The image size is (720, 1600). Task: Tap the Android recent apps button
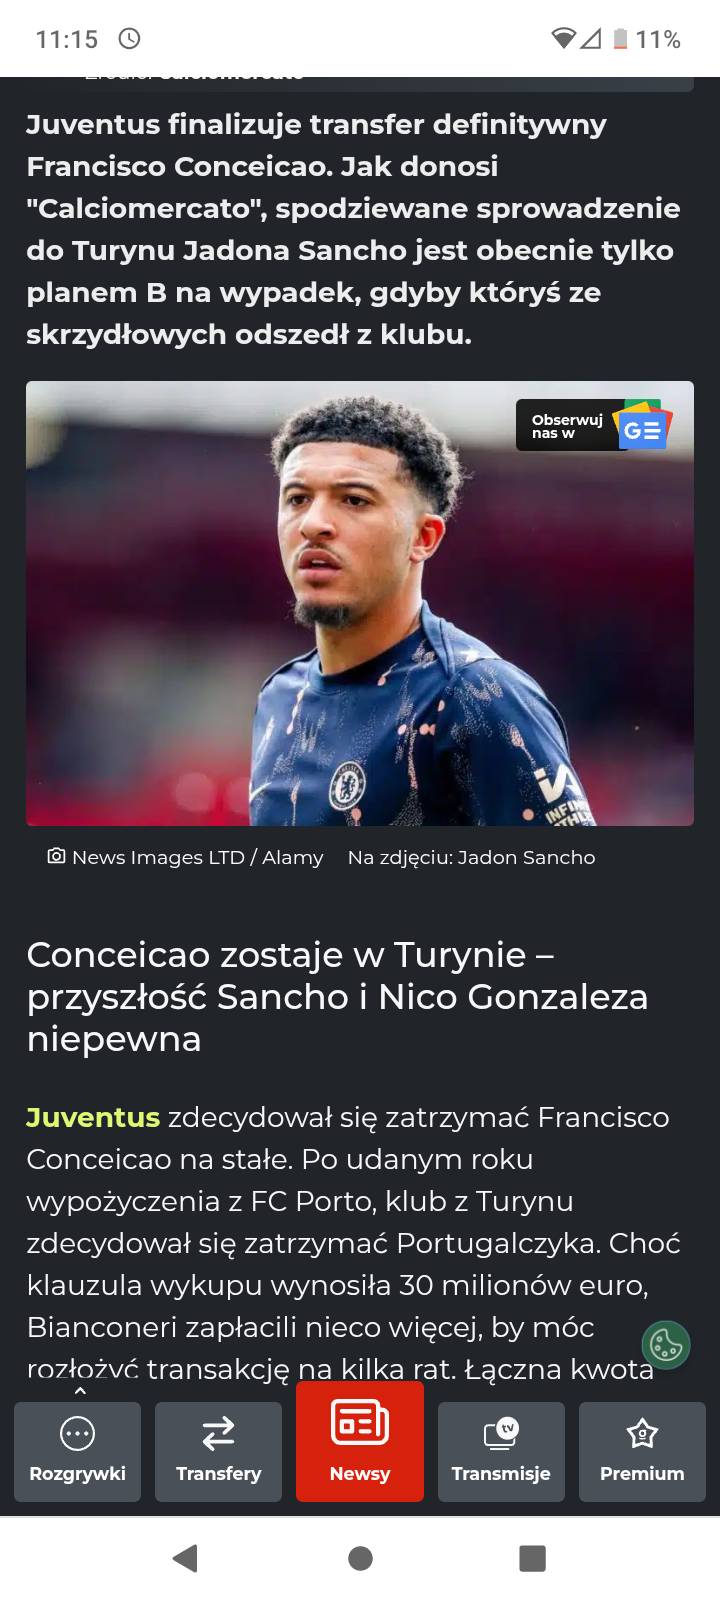533,1558
